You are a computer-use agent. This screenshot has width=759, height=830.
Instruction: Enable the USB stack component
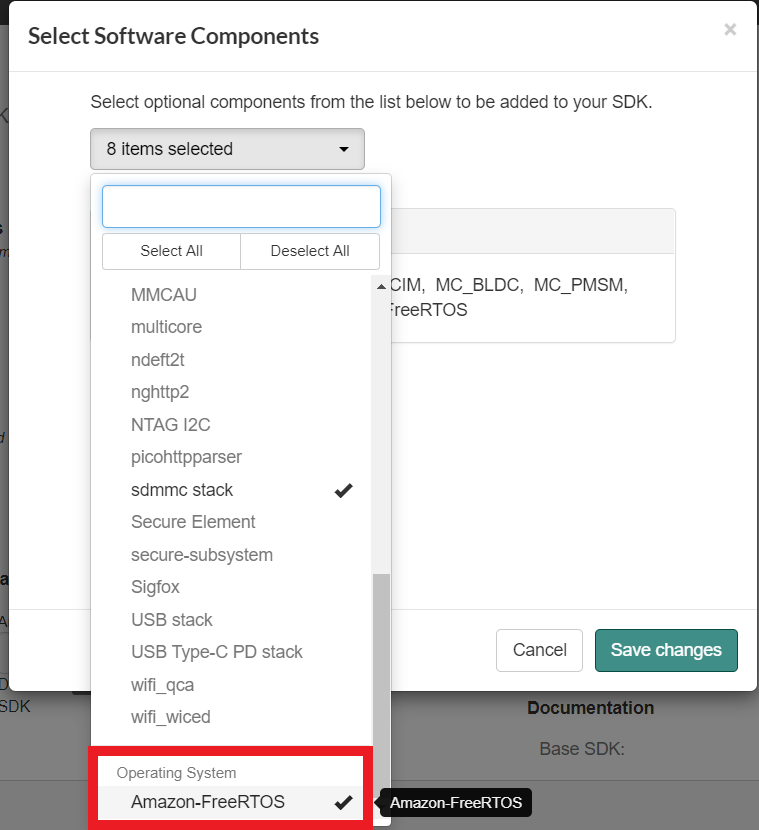tap(172, 620)
